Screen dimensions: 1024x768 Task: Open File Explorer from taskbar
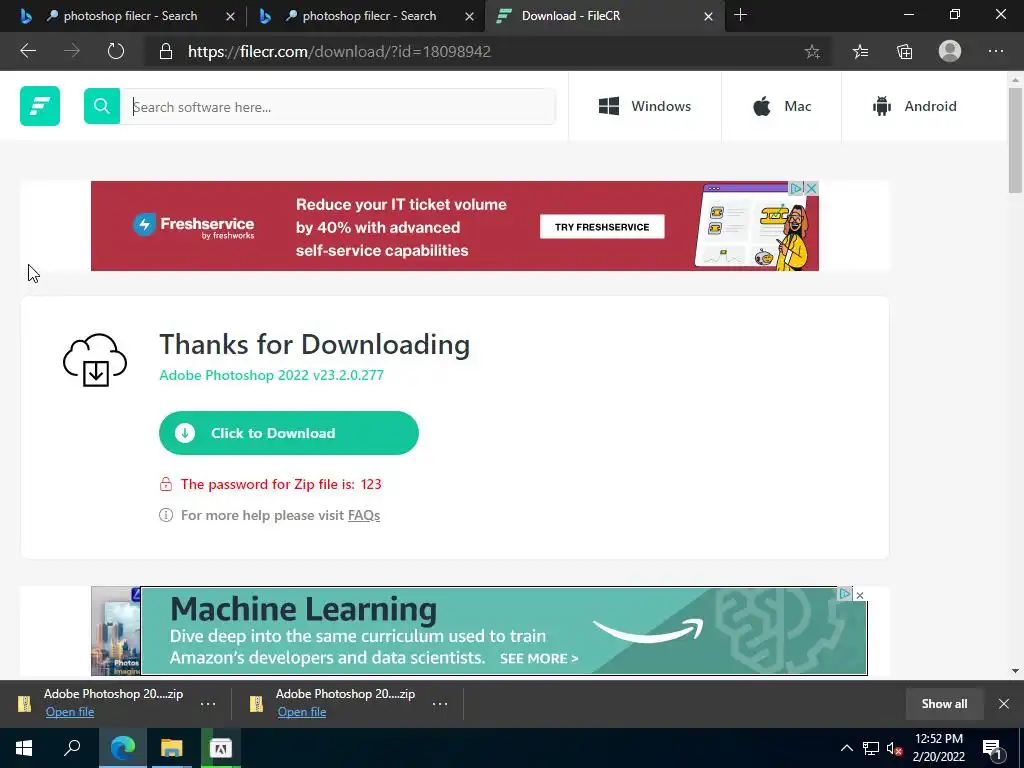tap(171, 748)
